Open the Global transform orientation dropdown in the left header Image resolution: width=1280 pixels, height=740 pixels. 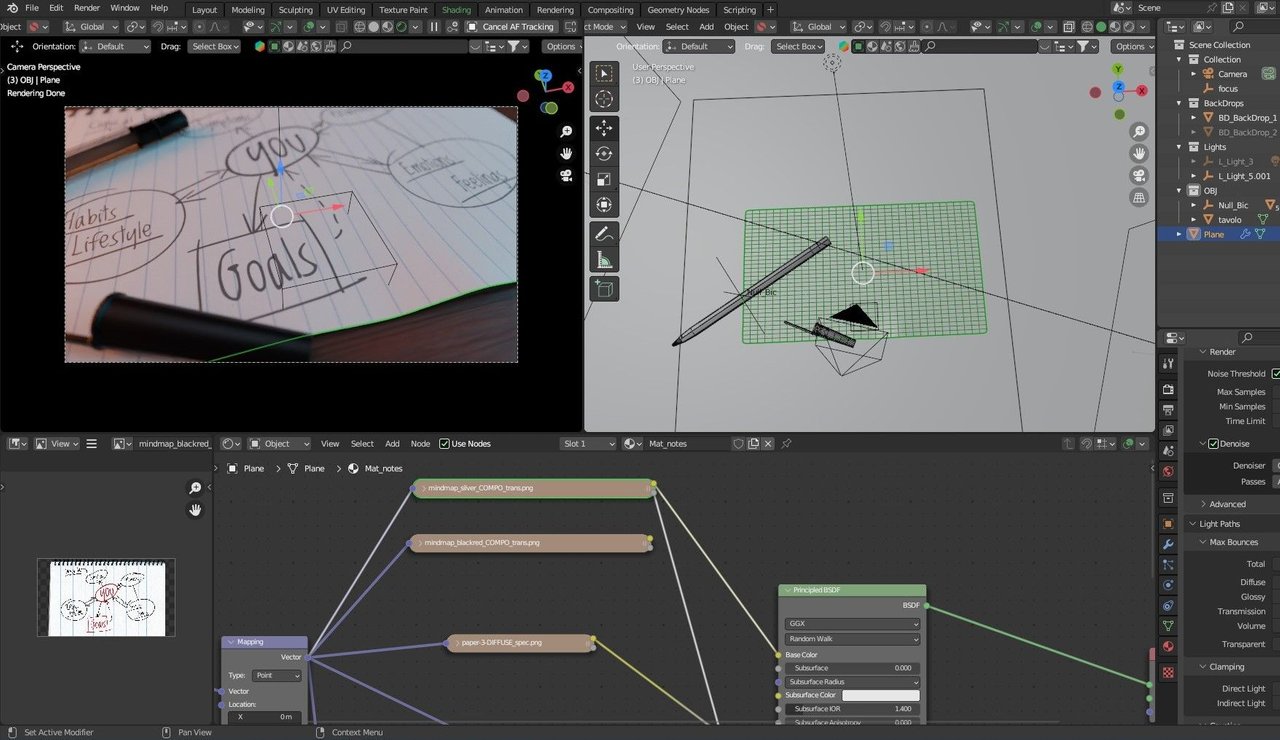coord(92,26)
